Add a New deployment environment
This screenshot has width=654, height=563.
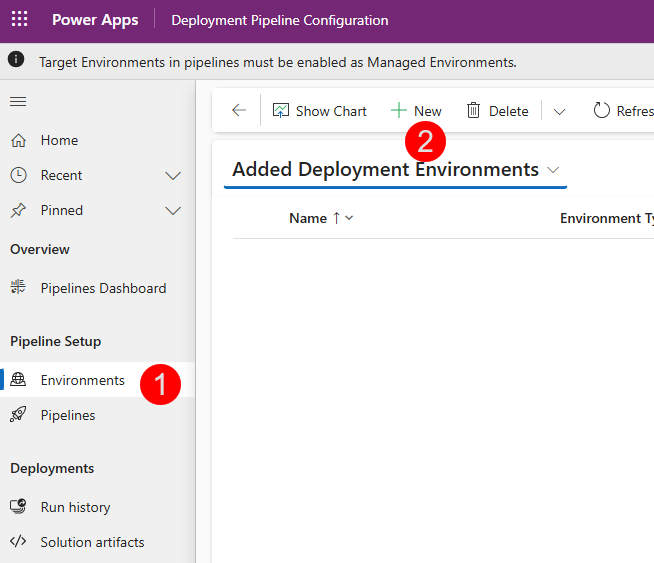coord(416,111)
